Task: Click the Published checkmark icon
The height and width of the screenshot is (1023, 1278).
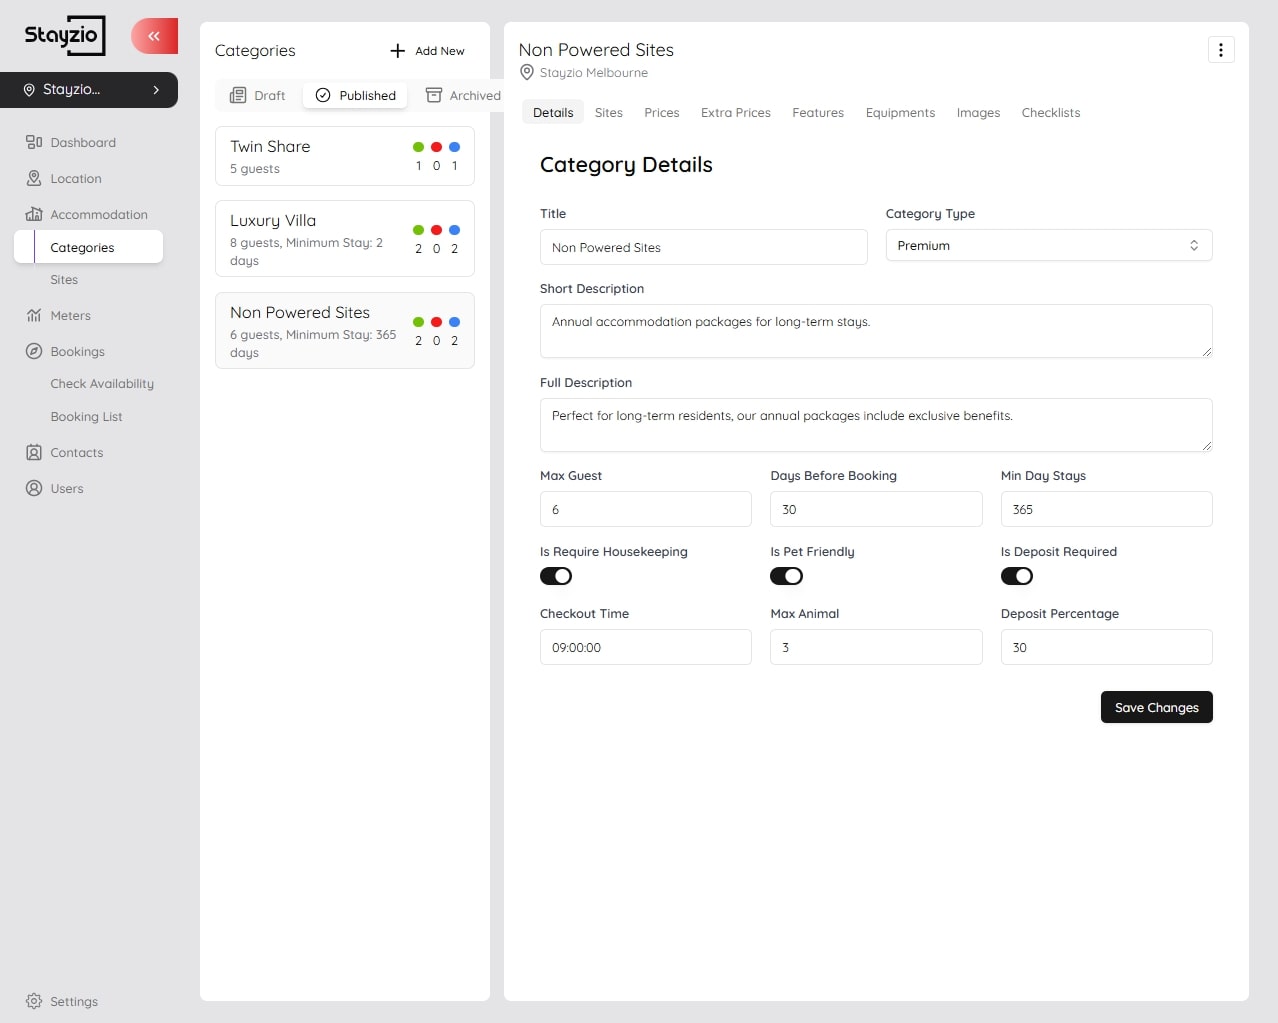Action: click(x=323, y=95)
